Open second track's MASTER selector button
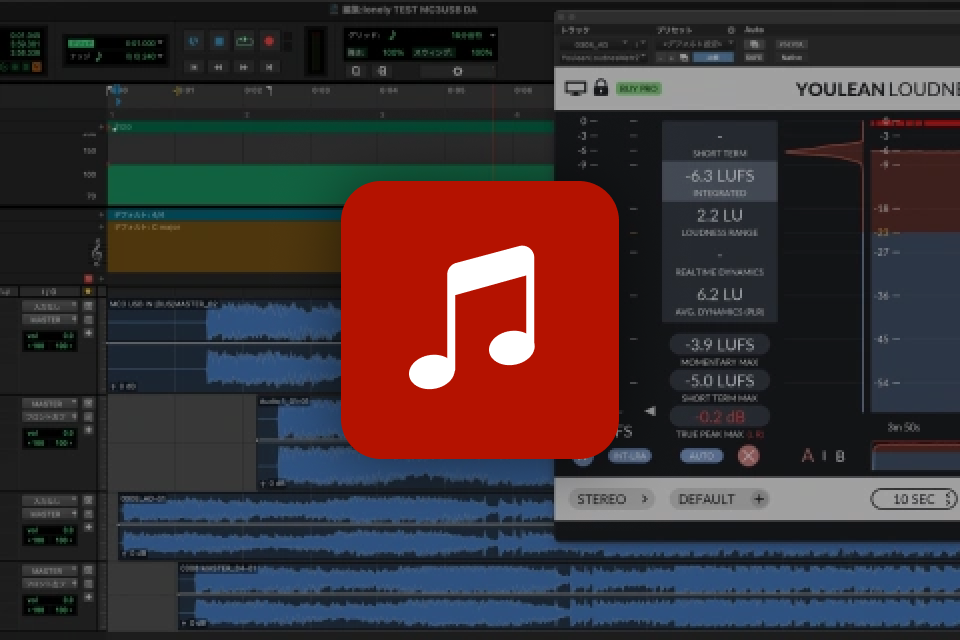 50,404
